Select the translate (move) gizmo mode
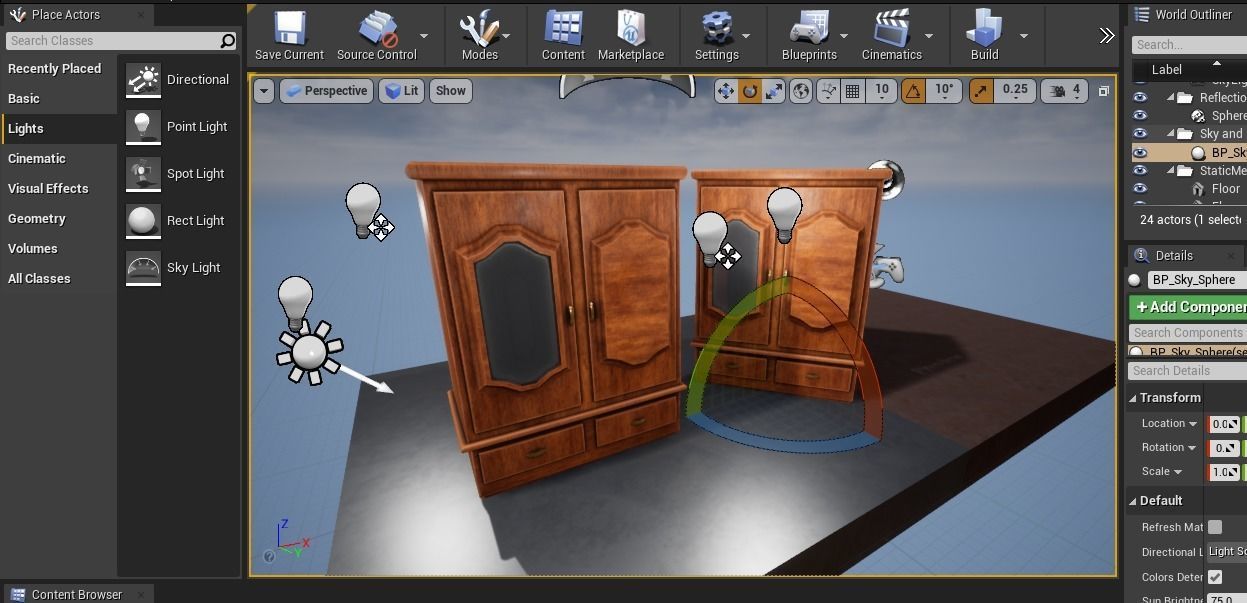 tap(726, 91)
